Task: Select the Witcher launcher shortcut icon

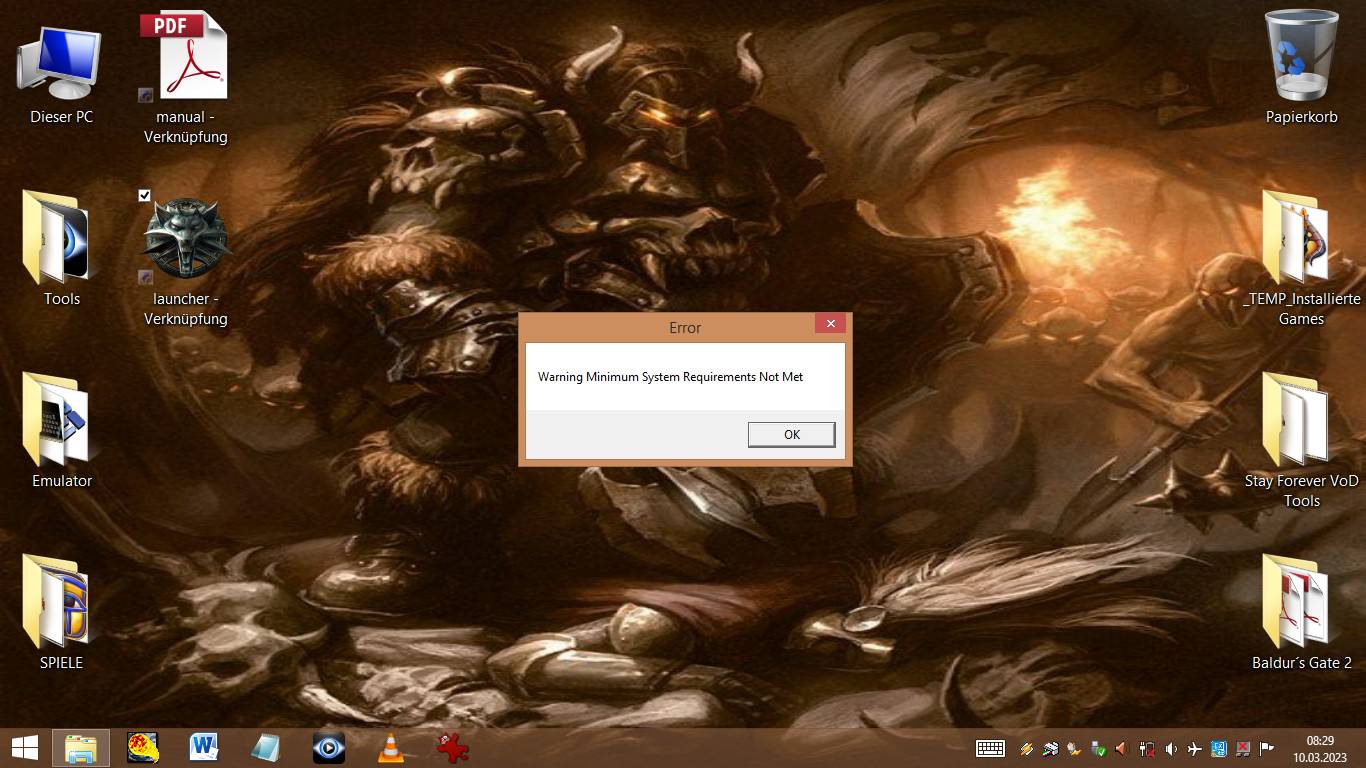Action: click(186, 239)
